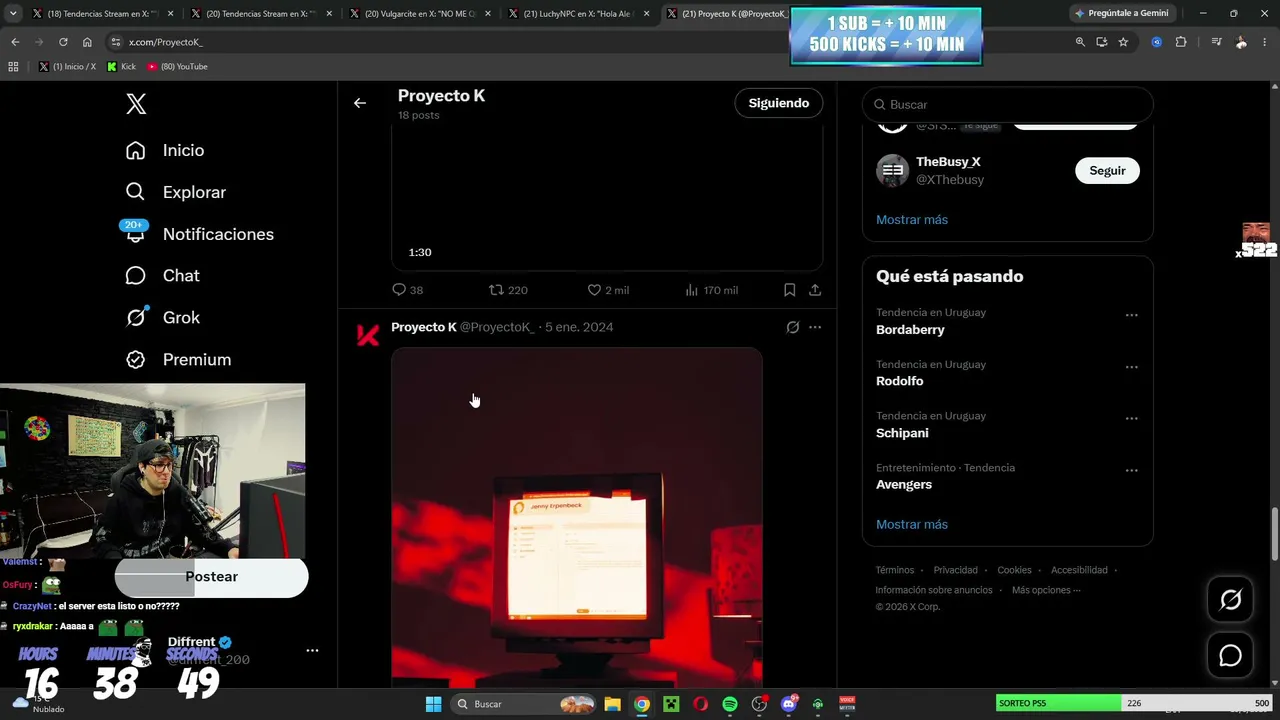The image size is (1280, 720).
Task: Open options for the Bordaberry trend
Action: tap(1131, 315)
